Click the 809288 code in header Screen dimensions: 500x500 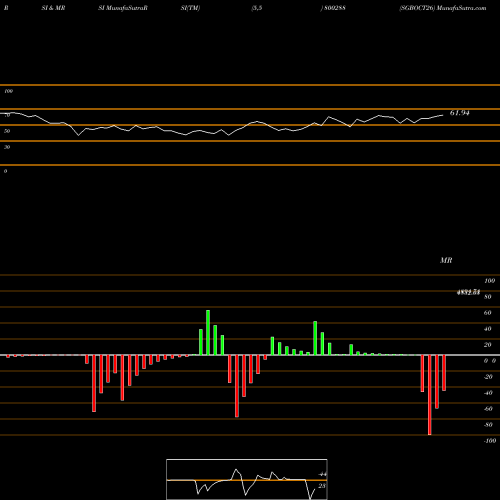coord(335,8)
